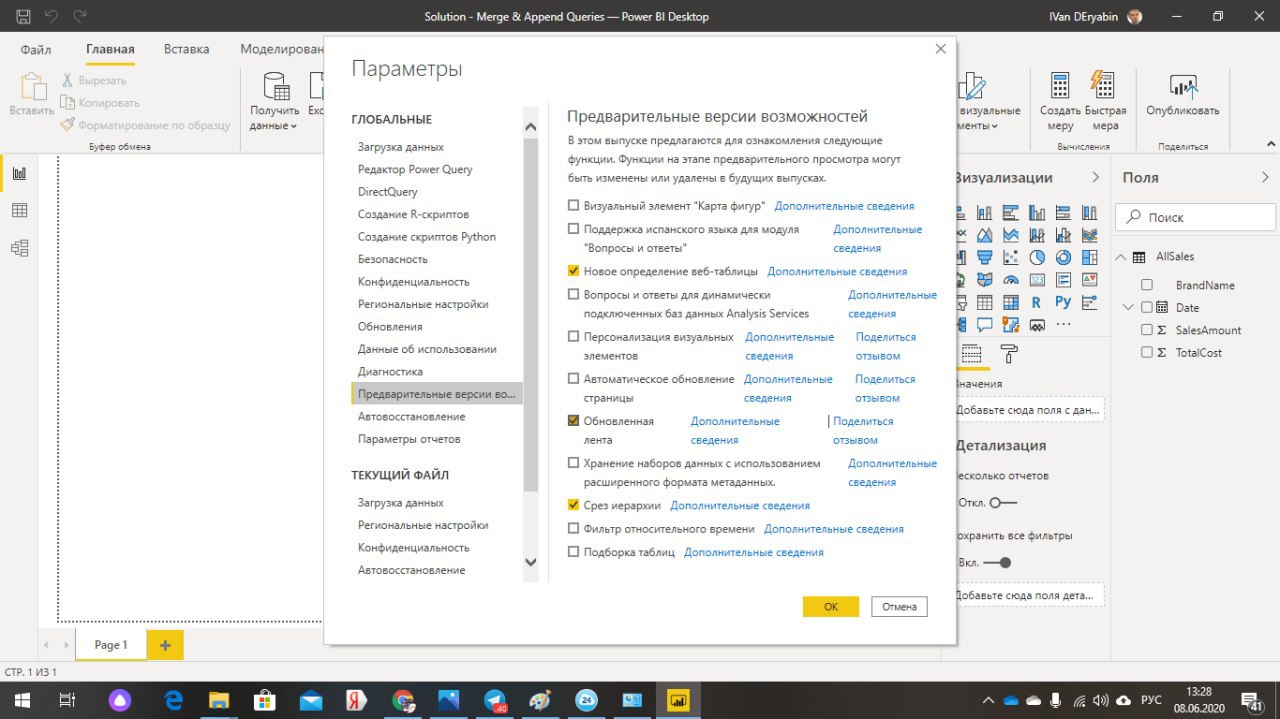The height and width of the screenshot is (719, 1280).
Task: Select the pie chart visual
Action: pos(1037,257)
